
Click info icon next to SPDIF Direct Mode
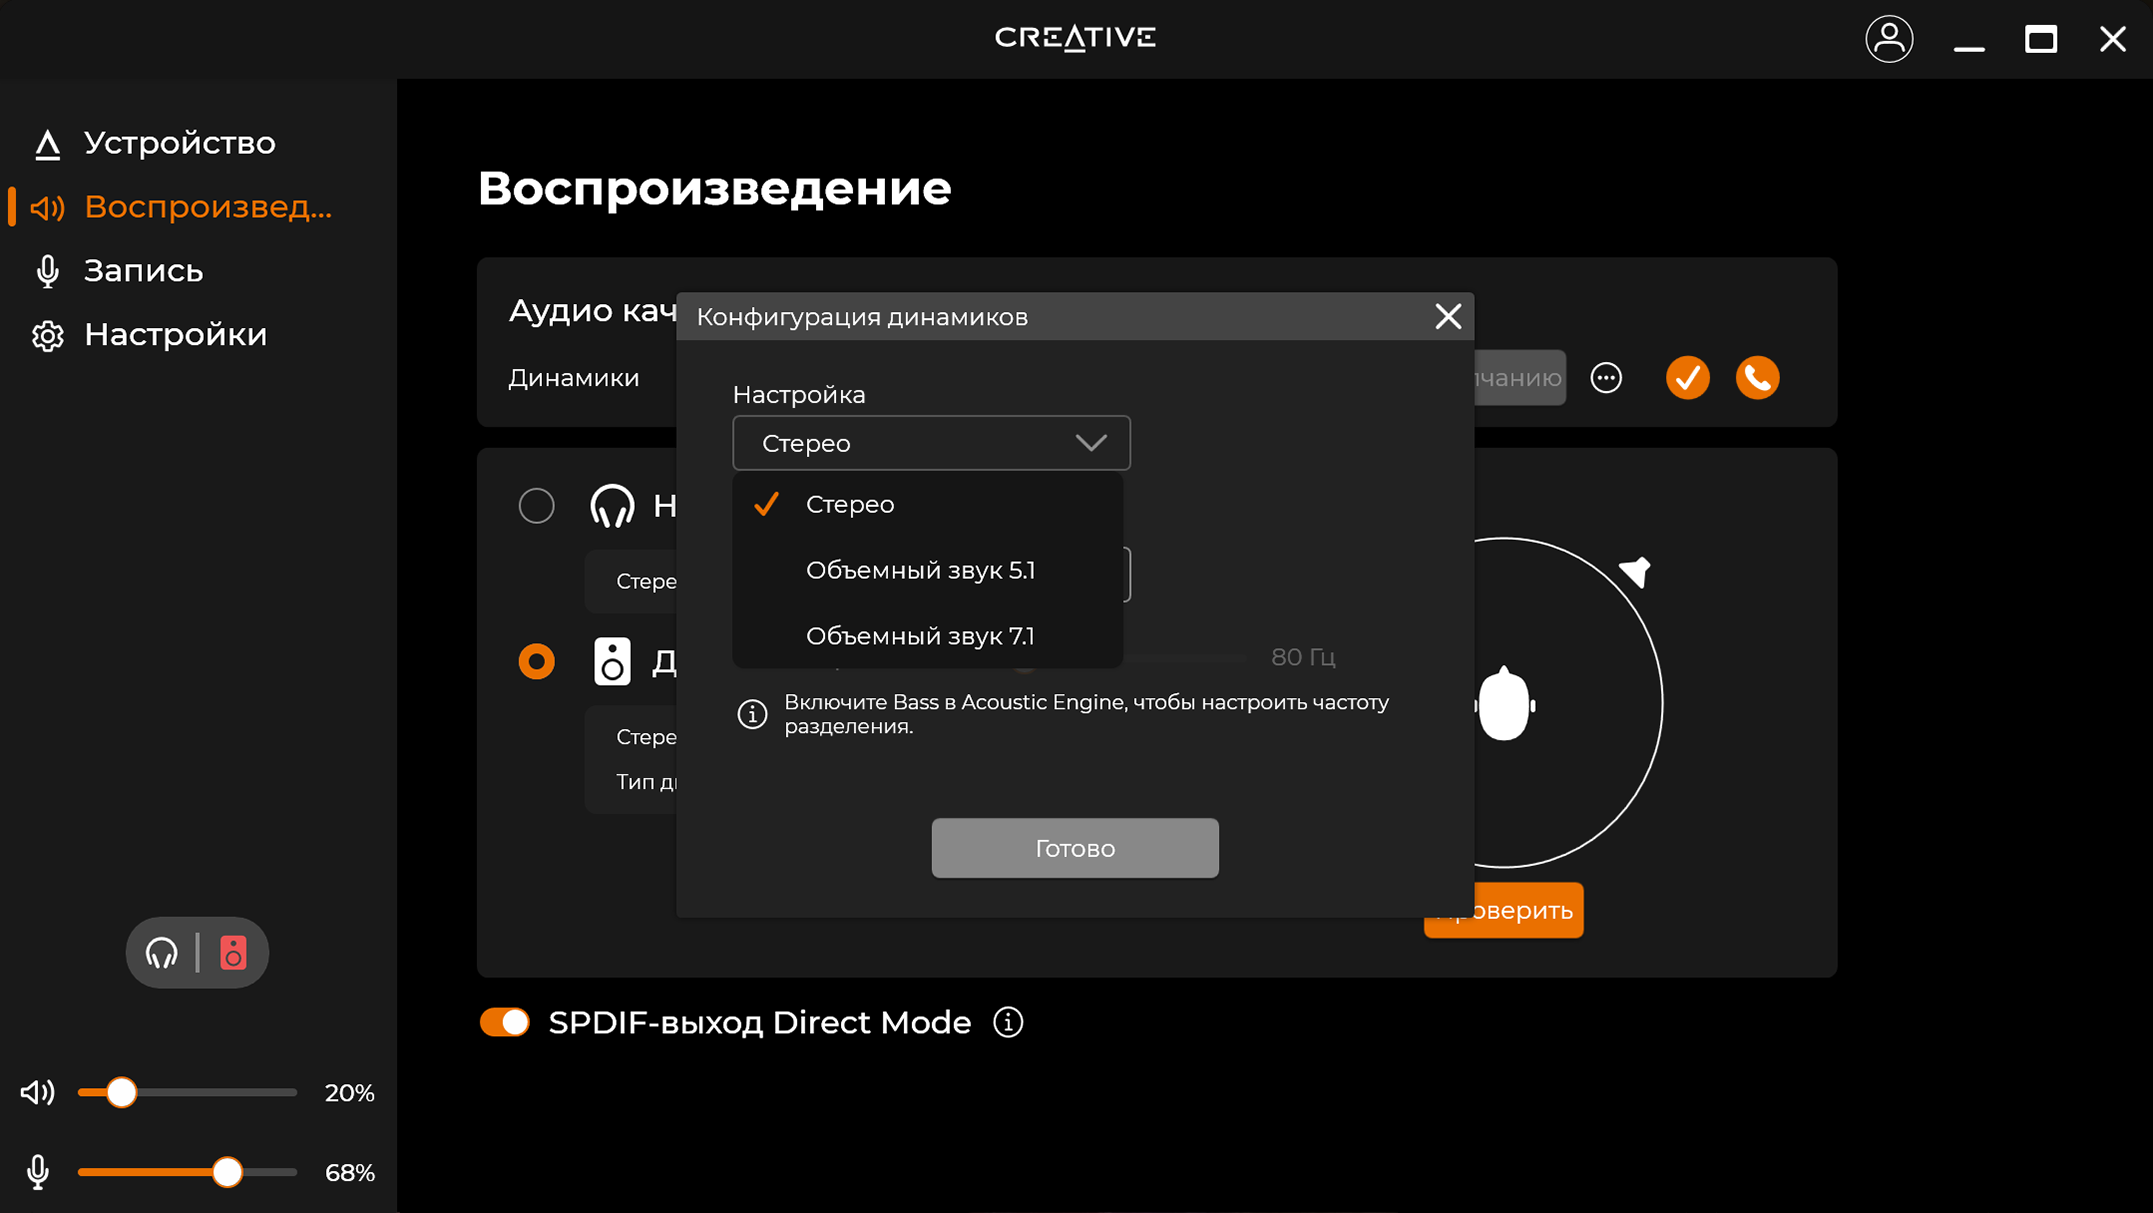(x=1008, y=1022)
